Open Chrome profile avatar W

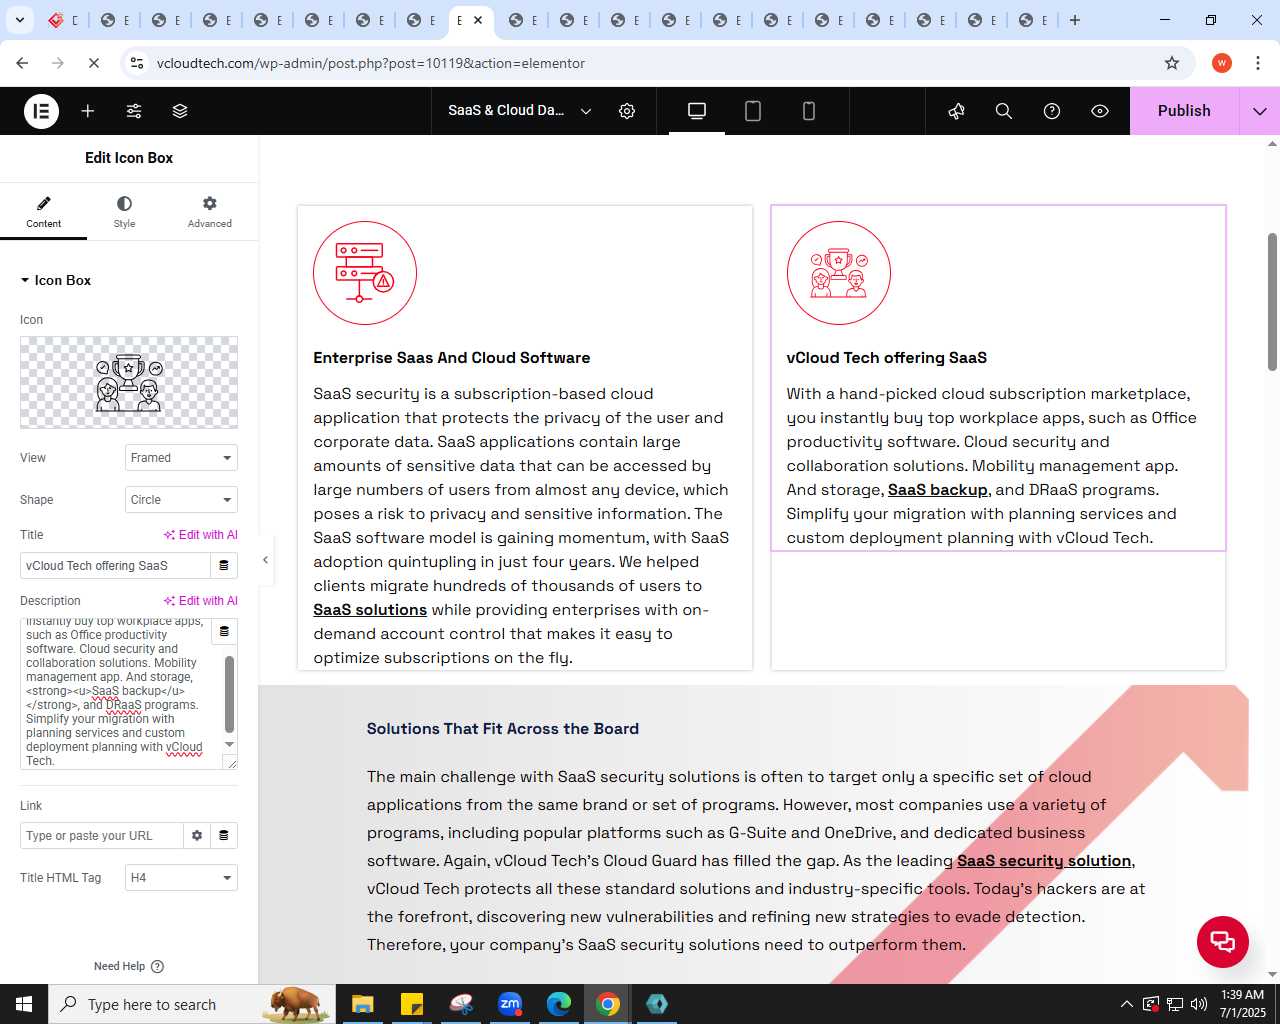coord(1222,63)
